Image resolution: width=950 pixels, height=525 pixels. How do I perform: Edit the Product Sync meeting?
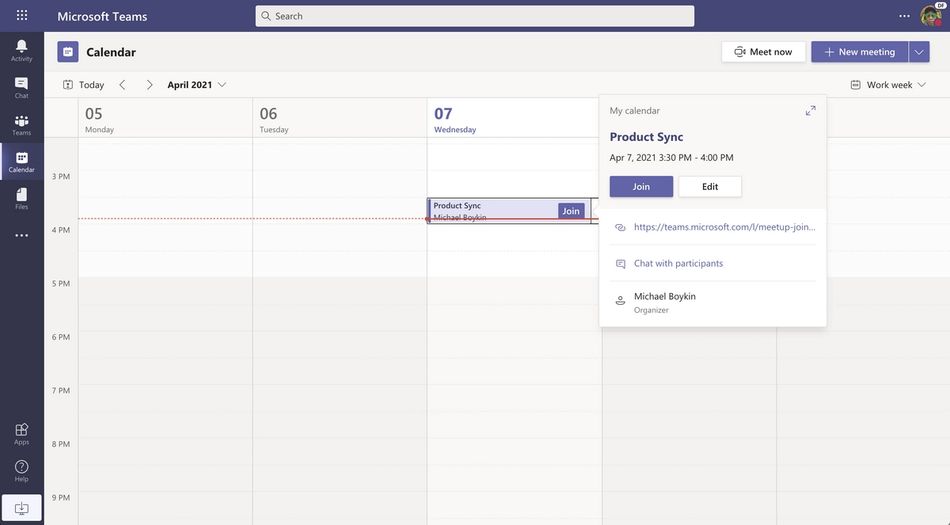[x=709, y=187]
